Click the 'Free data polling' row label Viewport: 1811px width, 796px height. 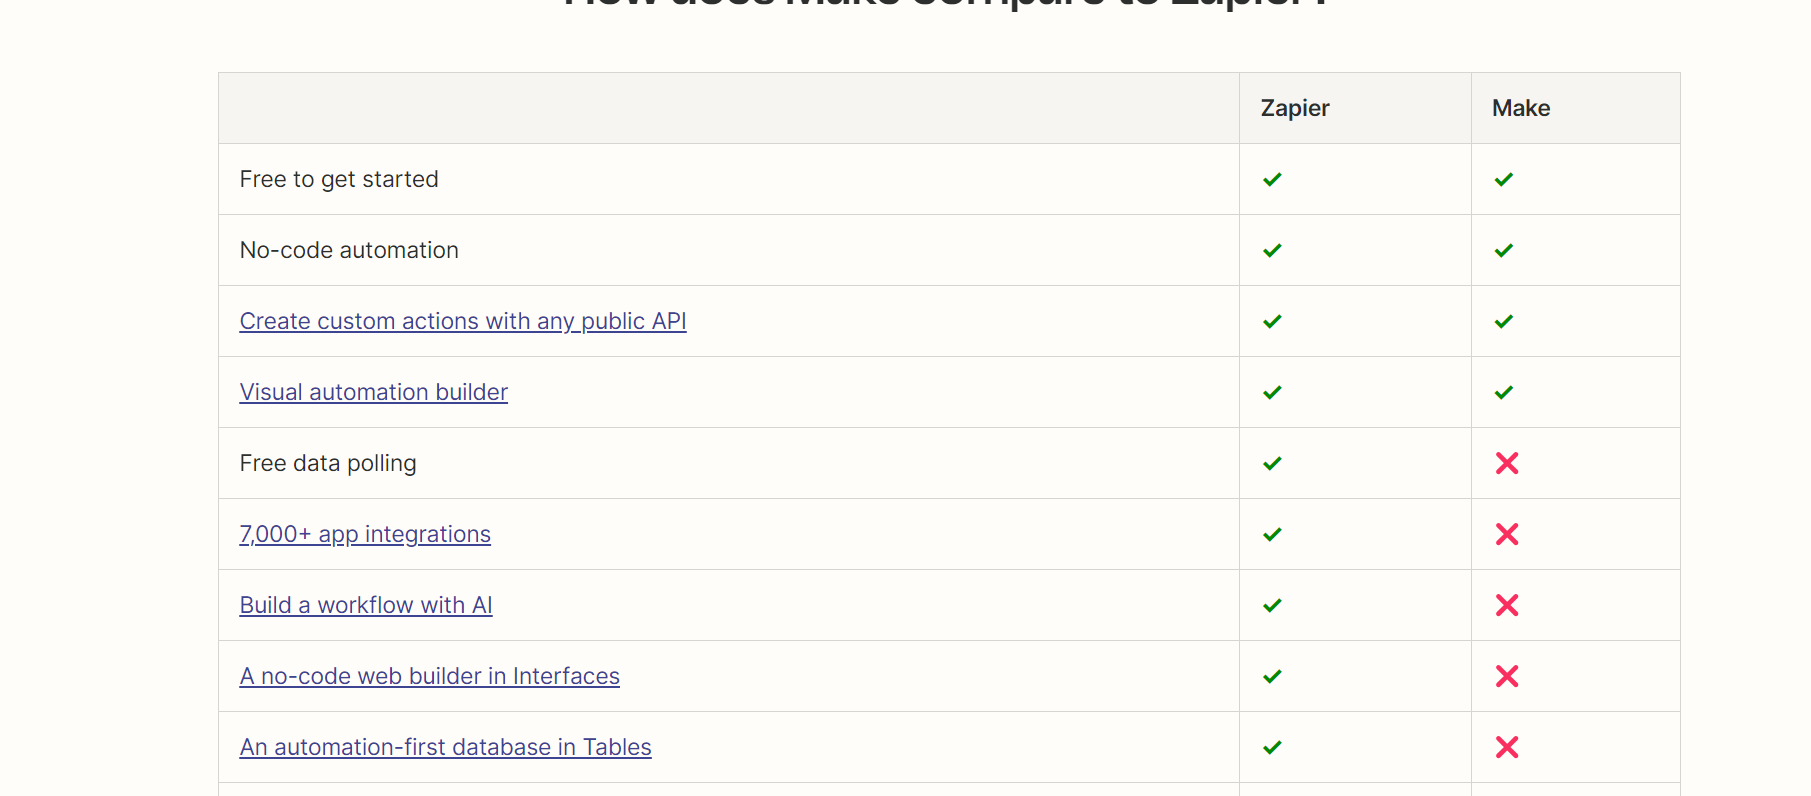tap(328, 463)
